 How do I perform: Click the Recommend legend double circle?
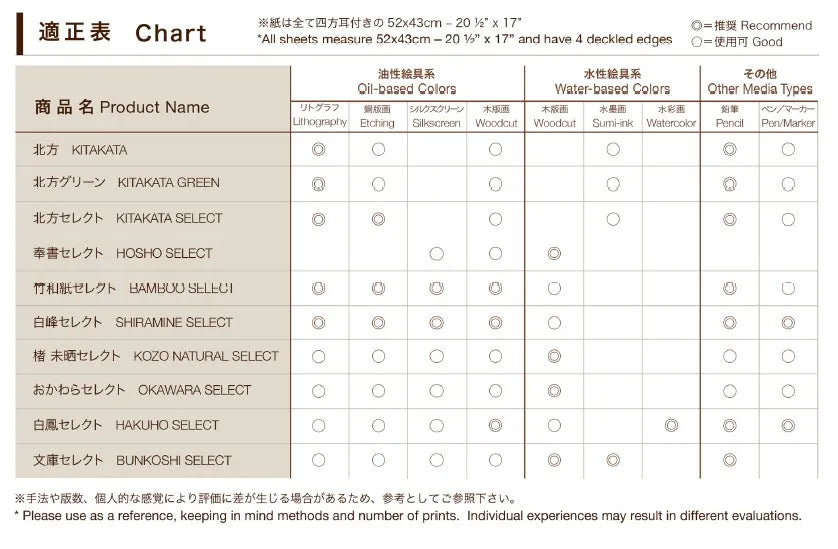pos(696,26)
